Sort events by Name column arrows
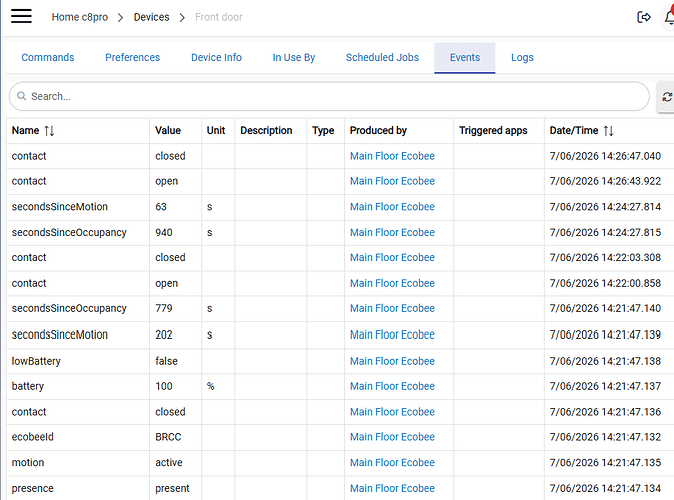This screenshot has height=500, width=674. click(49, 131)
